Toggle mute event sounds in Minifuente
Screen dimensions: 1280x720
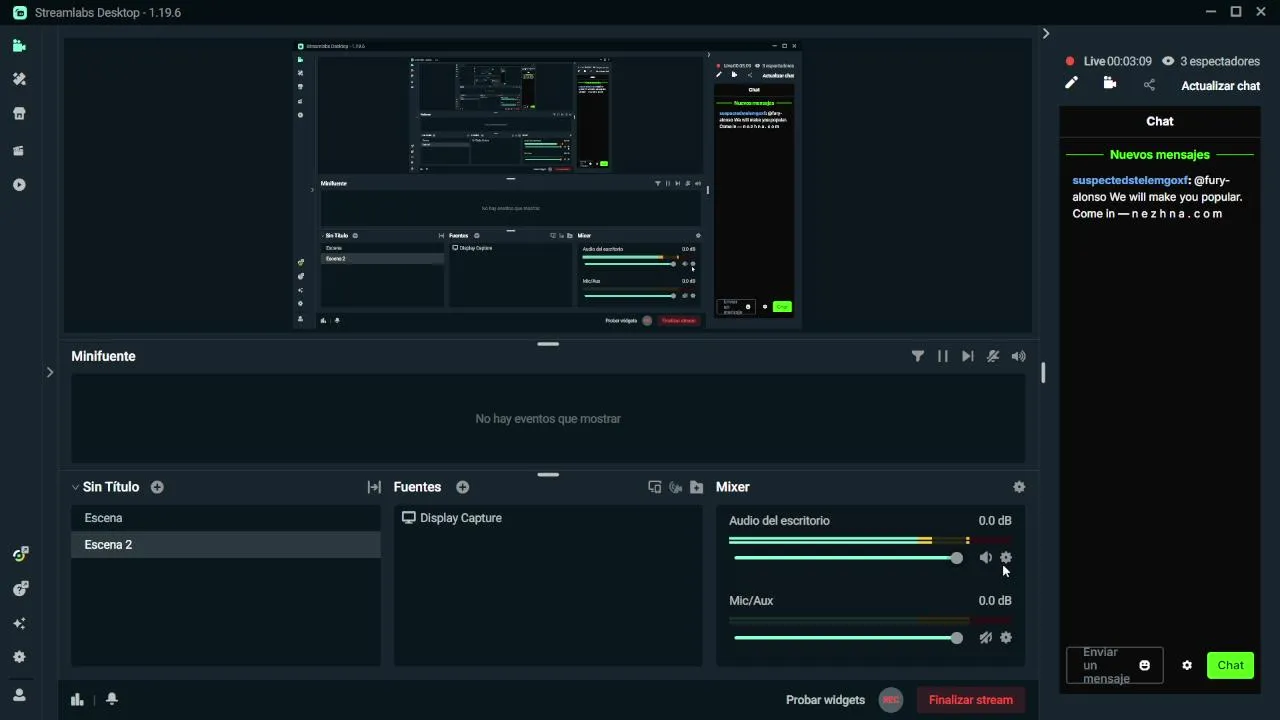993,356
